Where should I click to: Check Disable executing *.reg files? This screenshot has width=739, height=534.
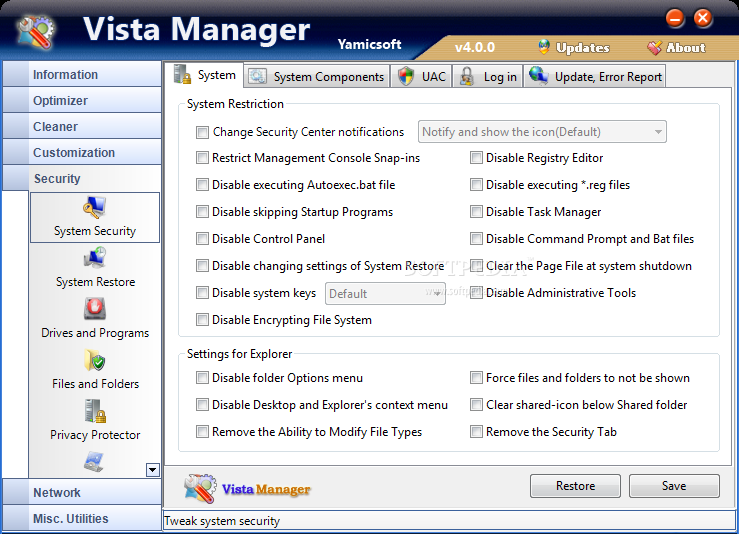476,185
